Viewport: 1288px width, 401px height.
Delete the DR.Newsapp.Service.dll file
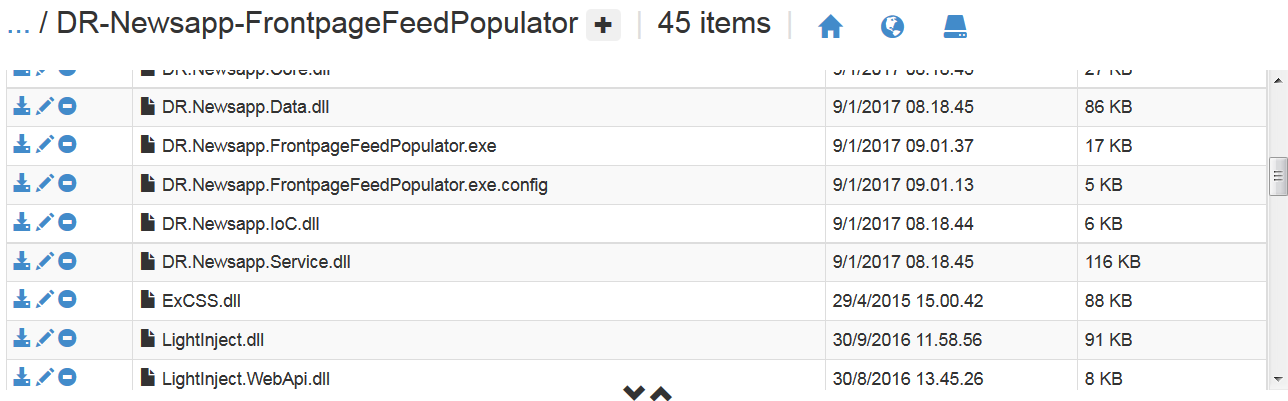67,262
